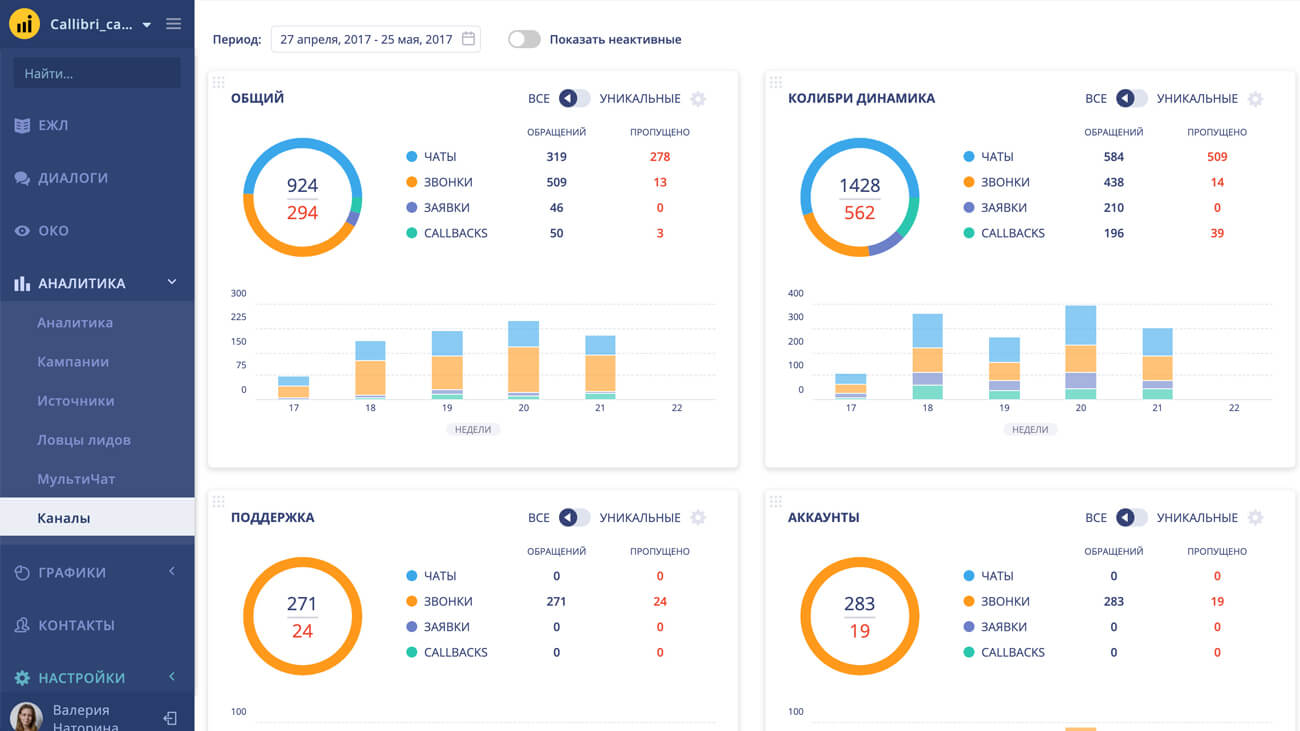
Task: Click the hamburger menu icon in sidebar
Action: [174, 24]
